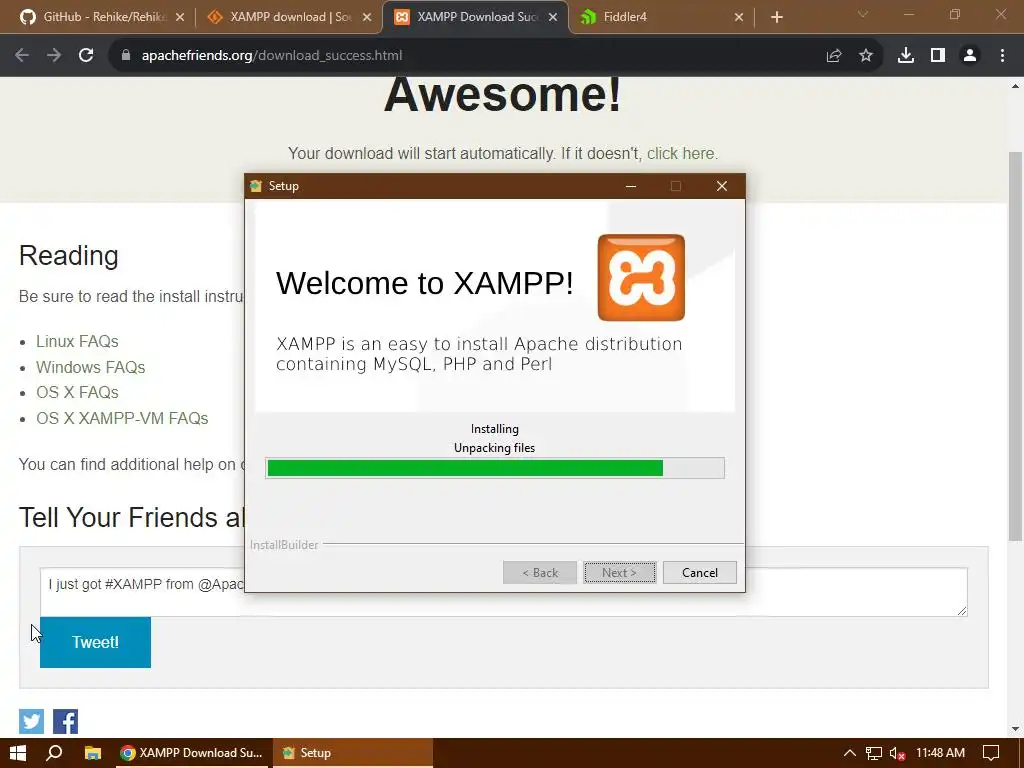Reload the apachefriends page
This screenshot has width=1024, height=768.
[86, 56]
